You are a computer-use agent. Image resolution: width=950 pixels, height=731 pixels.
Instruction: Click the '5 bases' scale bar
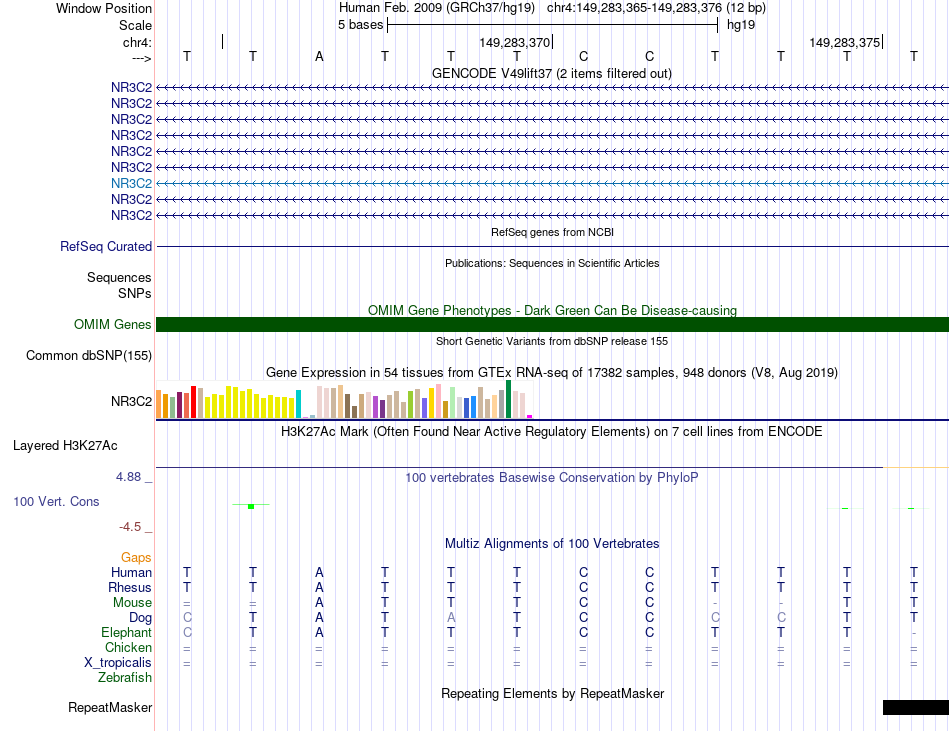[553, 25]
